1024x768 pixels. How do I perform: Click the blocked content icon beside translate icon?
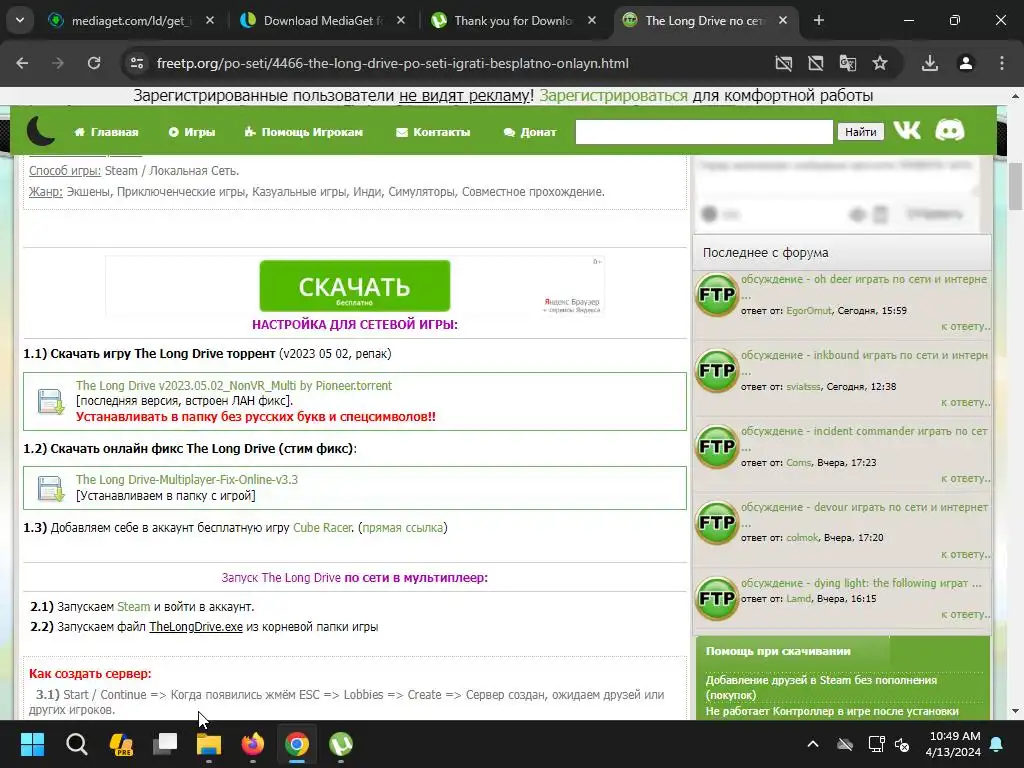click(x=816, y=63)
